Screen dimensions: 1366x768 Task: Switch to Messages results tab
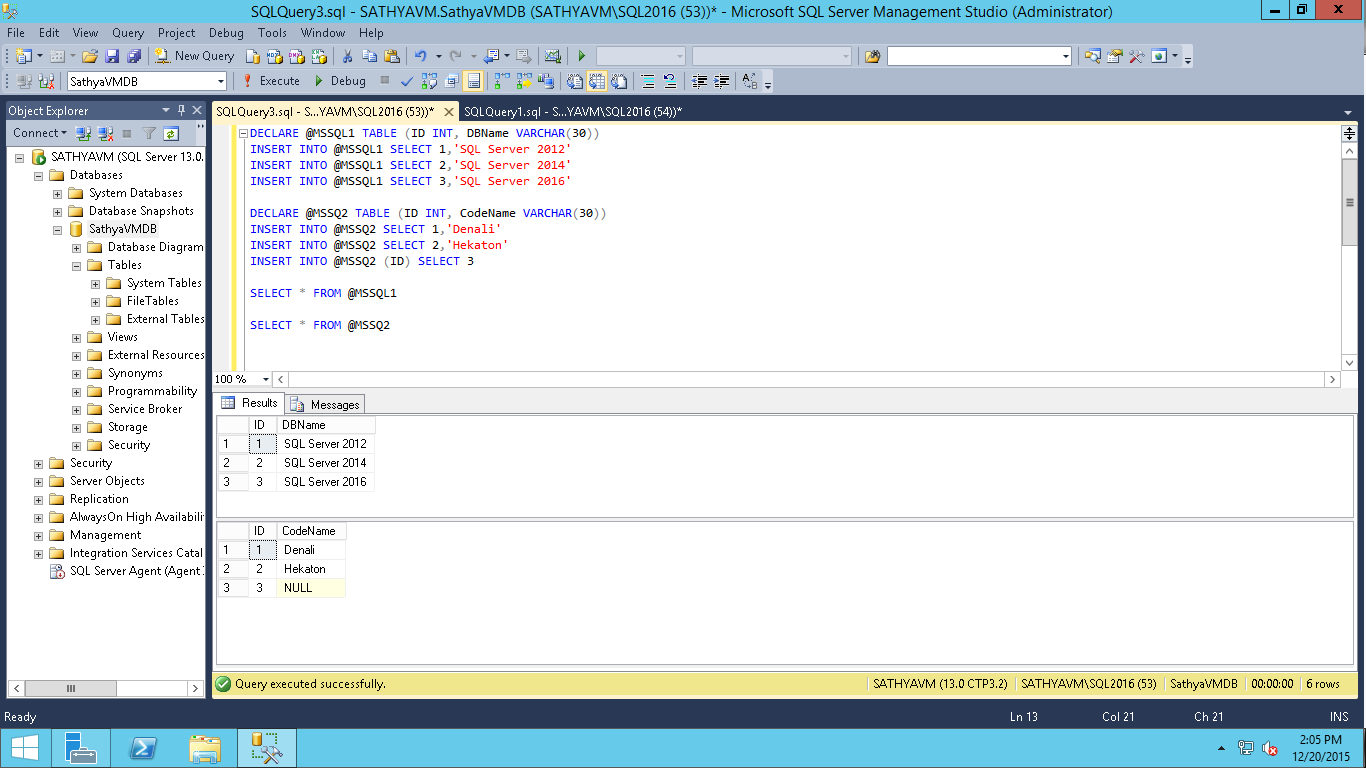coord(326,404)
